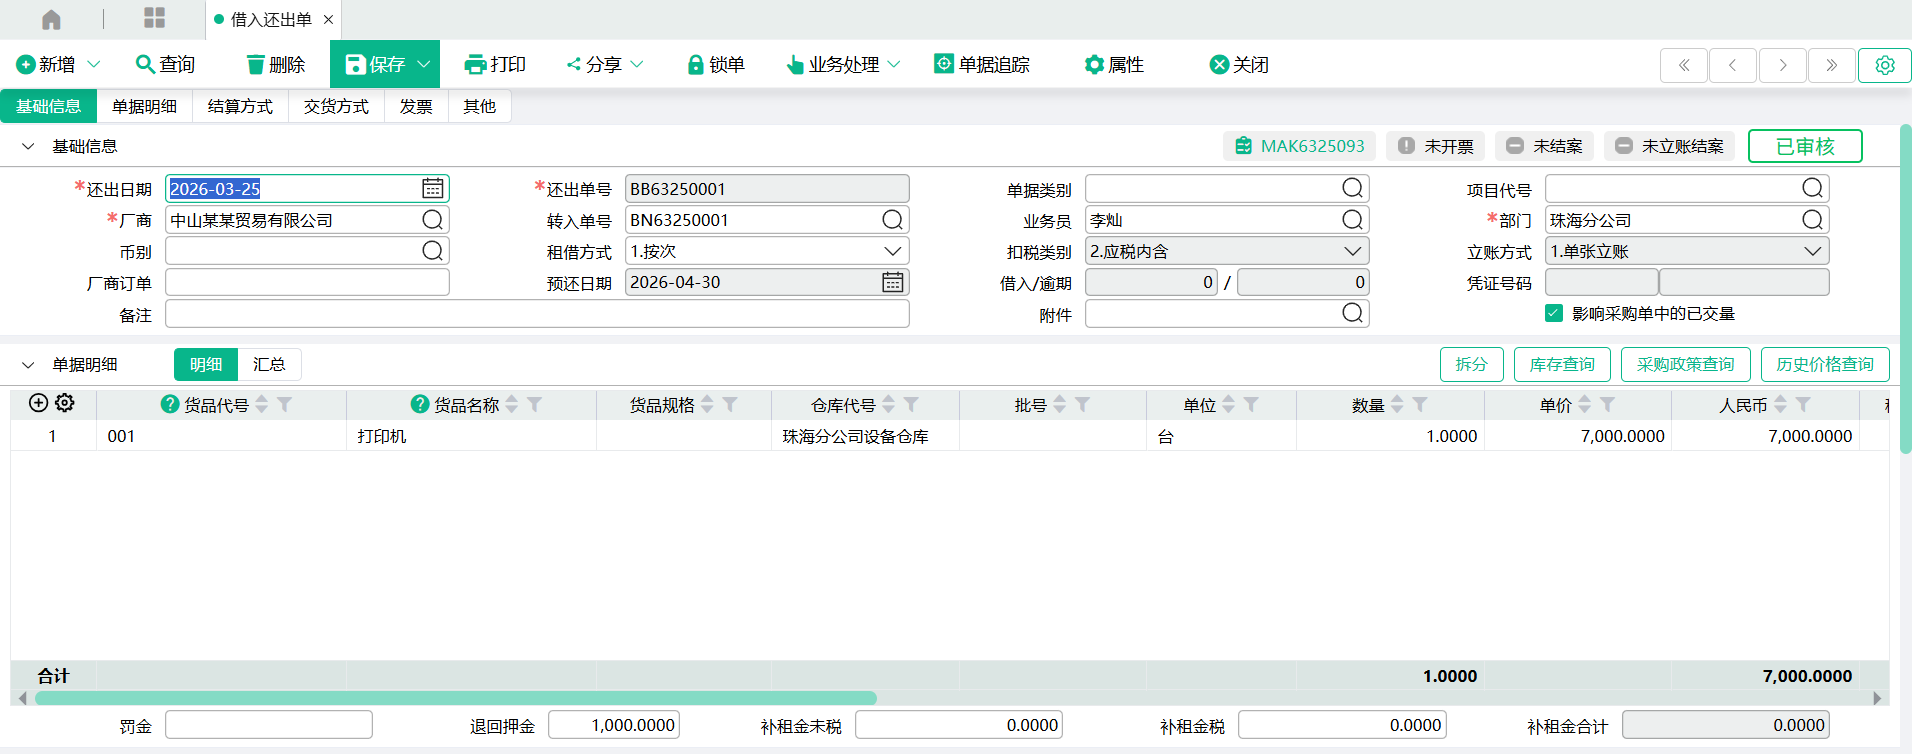Screen dimensions: 1912x754
Task: Click the horizontal scrollbar under the grid
Action: pos(455,698)
